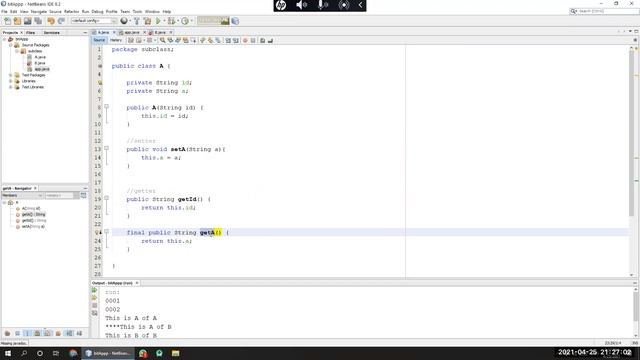Switch to B.java editor tab

pos(160,32)
